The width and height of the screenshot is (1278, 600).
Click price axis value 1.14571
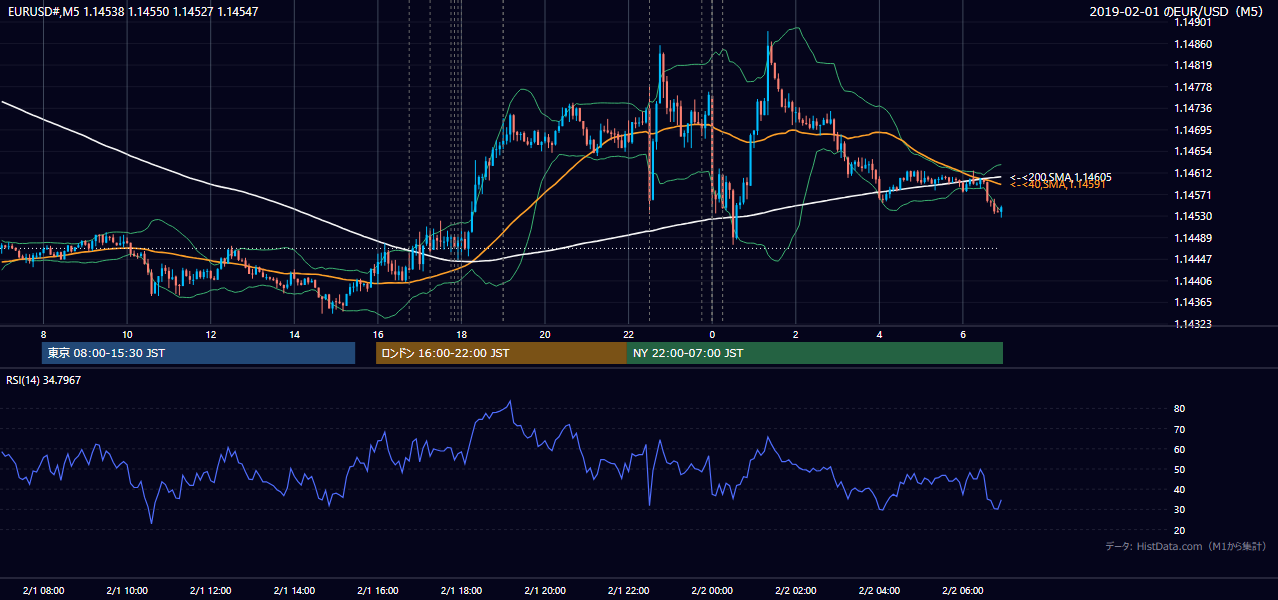1193,195
